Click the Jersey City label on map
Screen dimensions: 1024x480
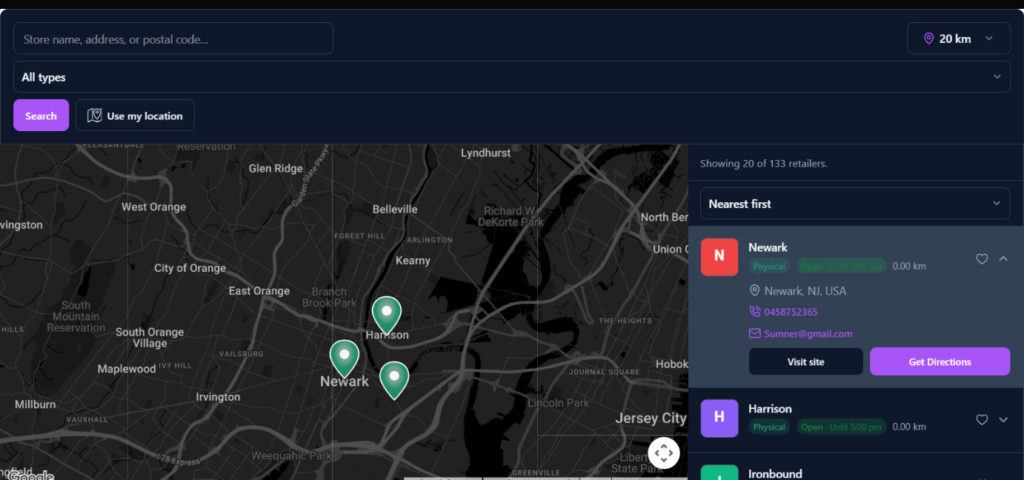pyautogui.click(x=650, y=418)
